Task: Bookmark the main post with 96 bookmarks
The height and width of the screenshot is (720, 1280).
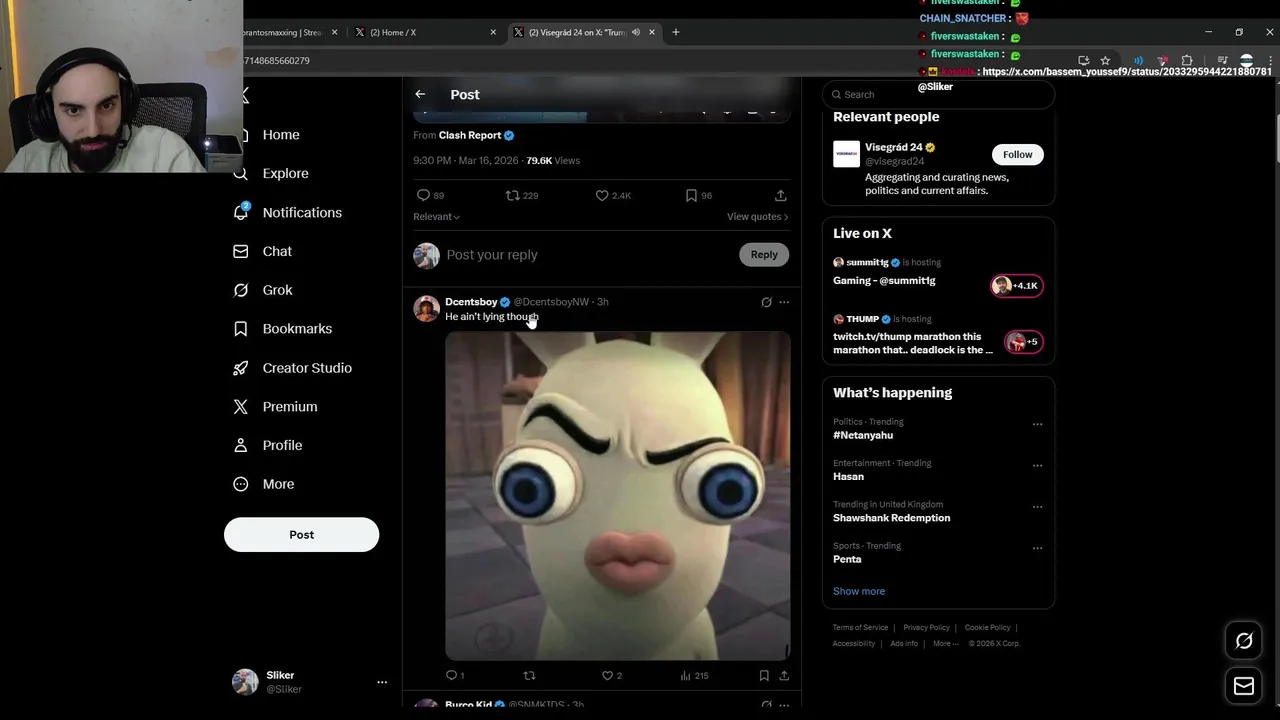Action: tap(691, 195)
